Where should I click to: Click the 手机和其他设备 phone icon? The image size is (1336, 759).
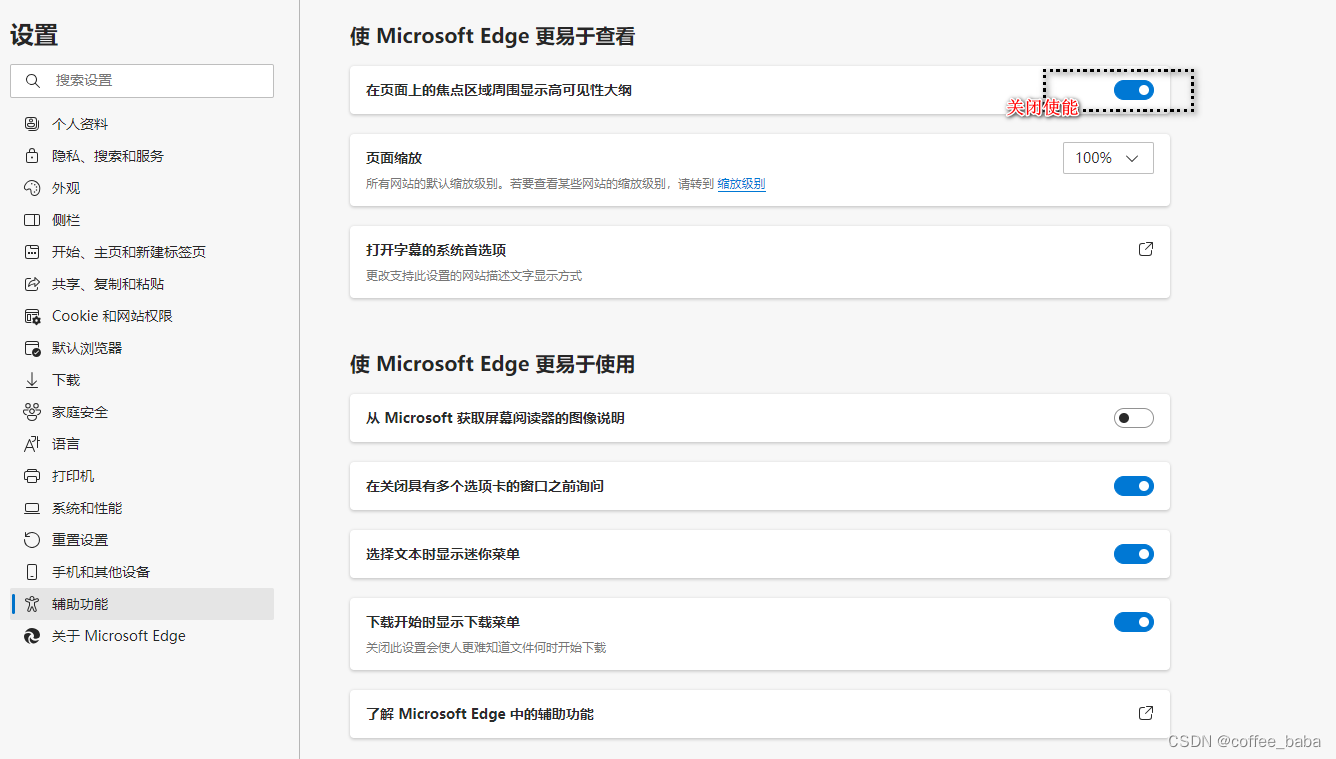click(32, 572)
